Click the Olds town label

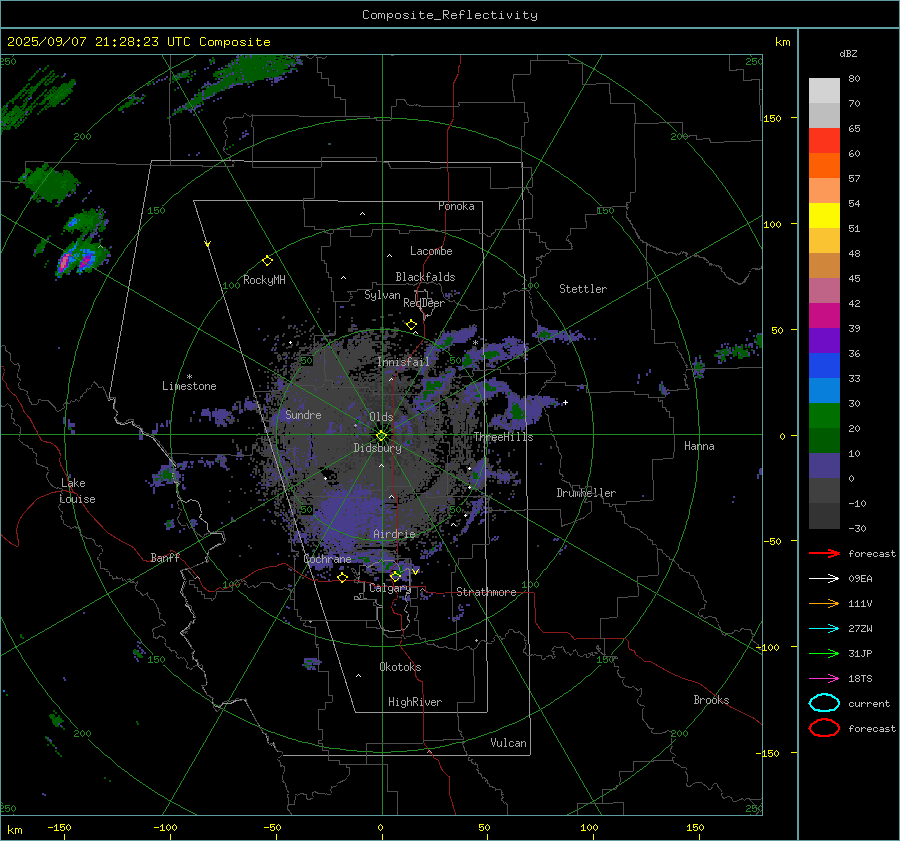coord(381,417)
